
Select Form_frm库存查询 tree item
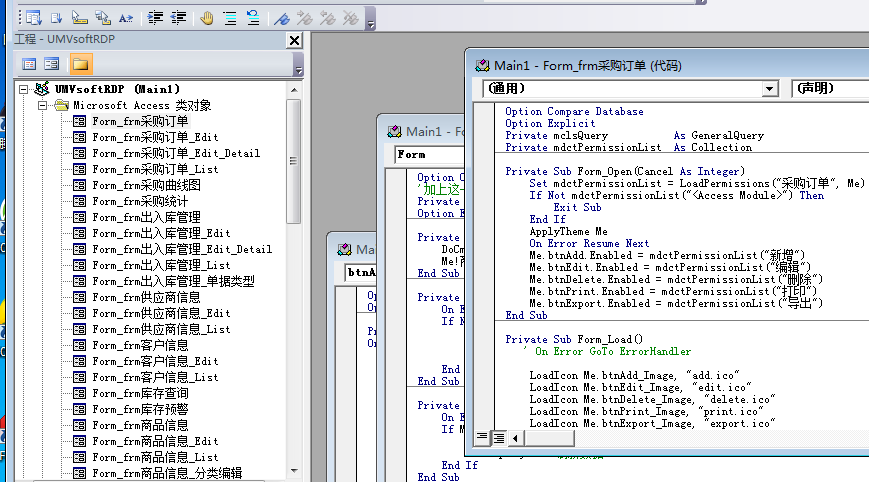tap(140, 394)
